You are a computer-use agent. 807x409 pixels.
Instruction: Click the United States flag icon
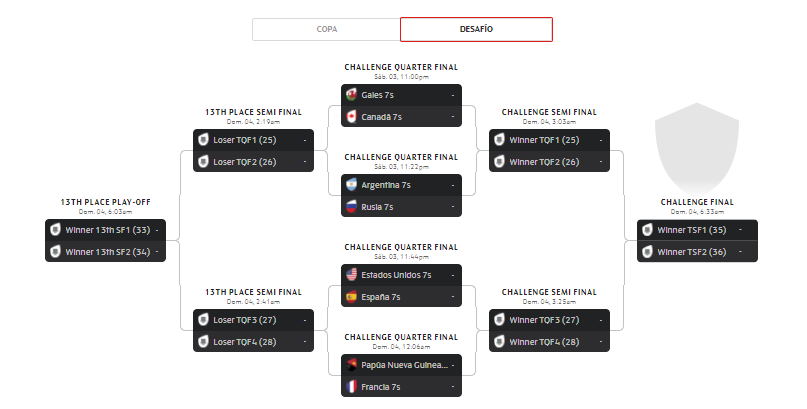[x=351, y=275]
